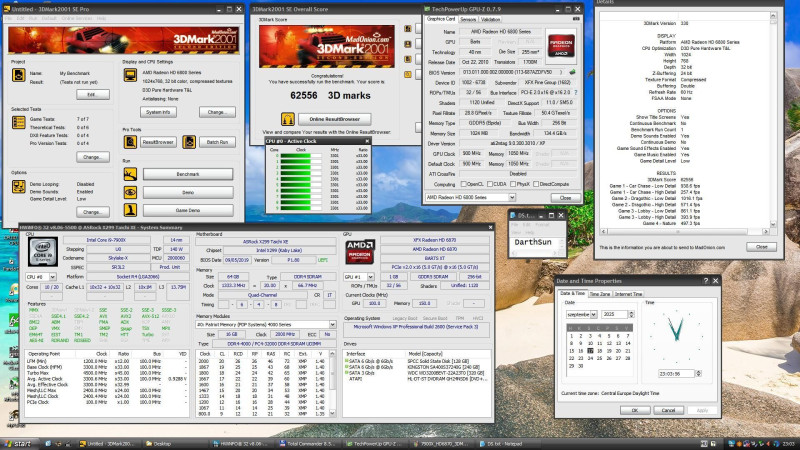800x450 pixels.
Task: Click the Date and Time help question mark
Action: coord(706,281)
